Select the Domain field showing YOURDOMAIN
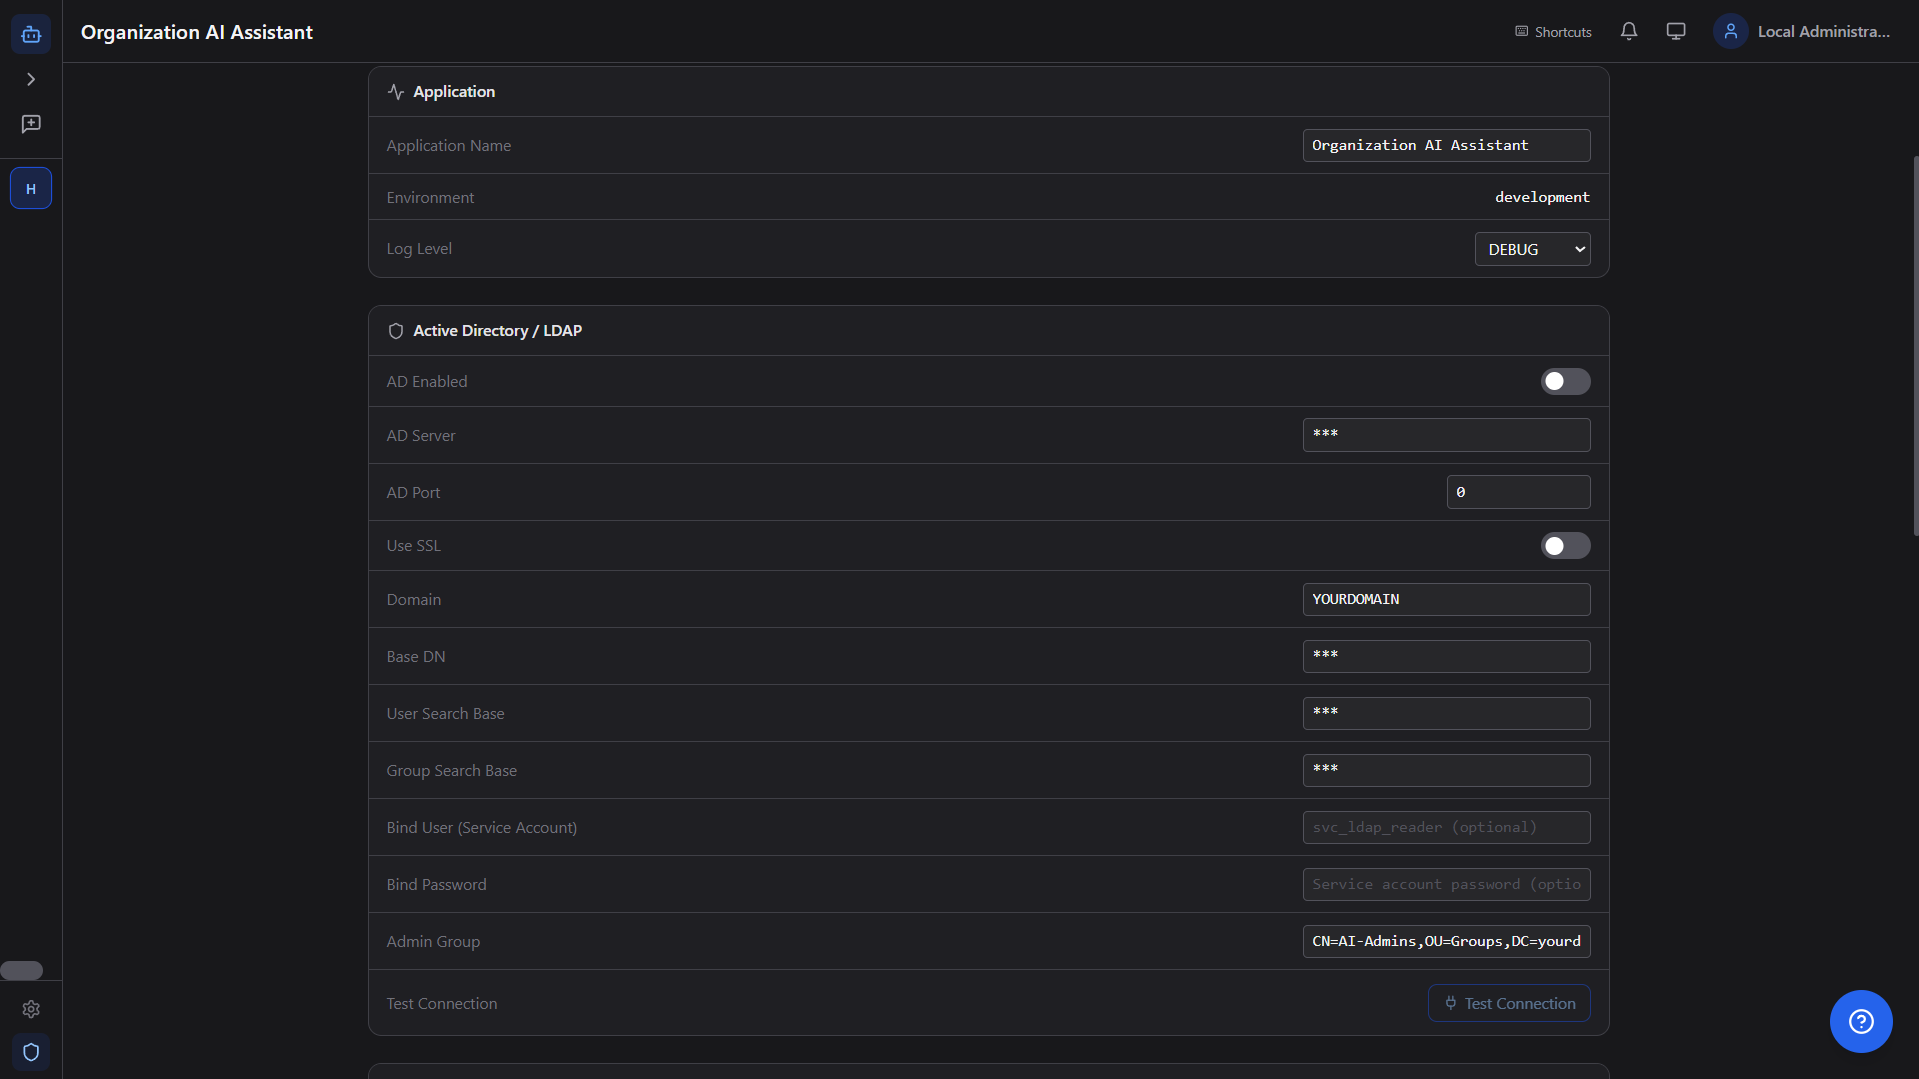Image resolution: width=1919 pixels, height=1079 pixels. click(x=1446, y=599)
